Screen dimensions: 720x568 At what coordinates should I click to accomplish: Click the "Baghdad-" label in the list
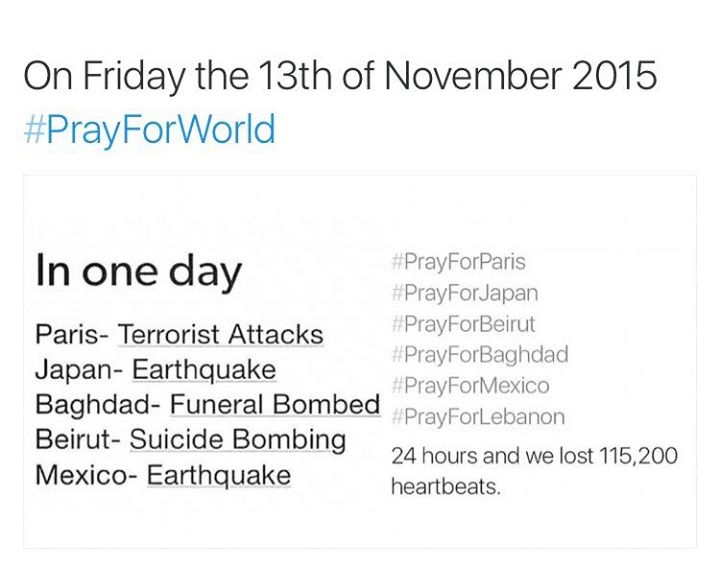98,405
